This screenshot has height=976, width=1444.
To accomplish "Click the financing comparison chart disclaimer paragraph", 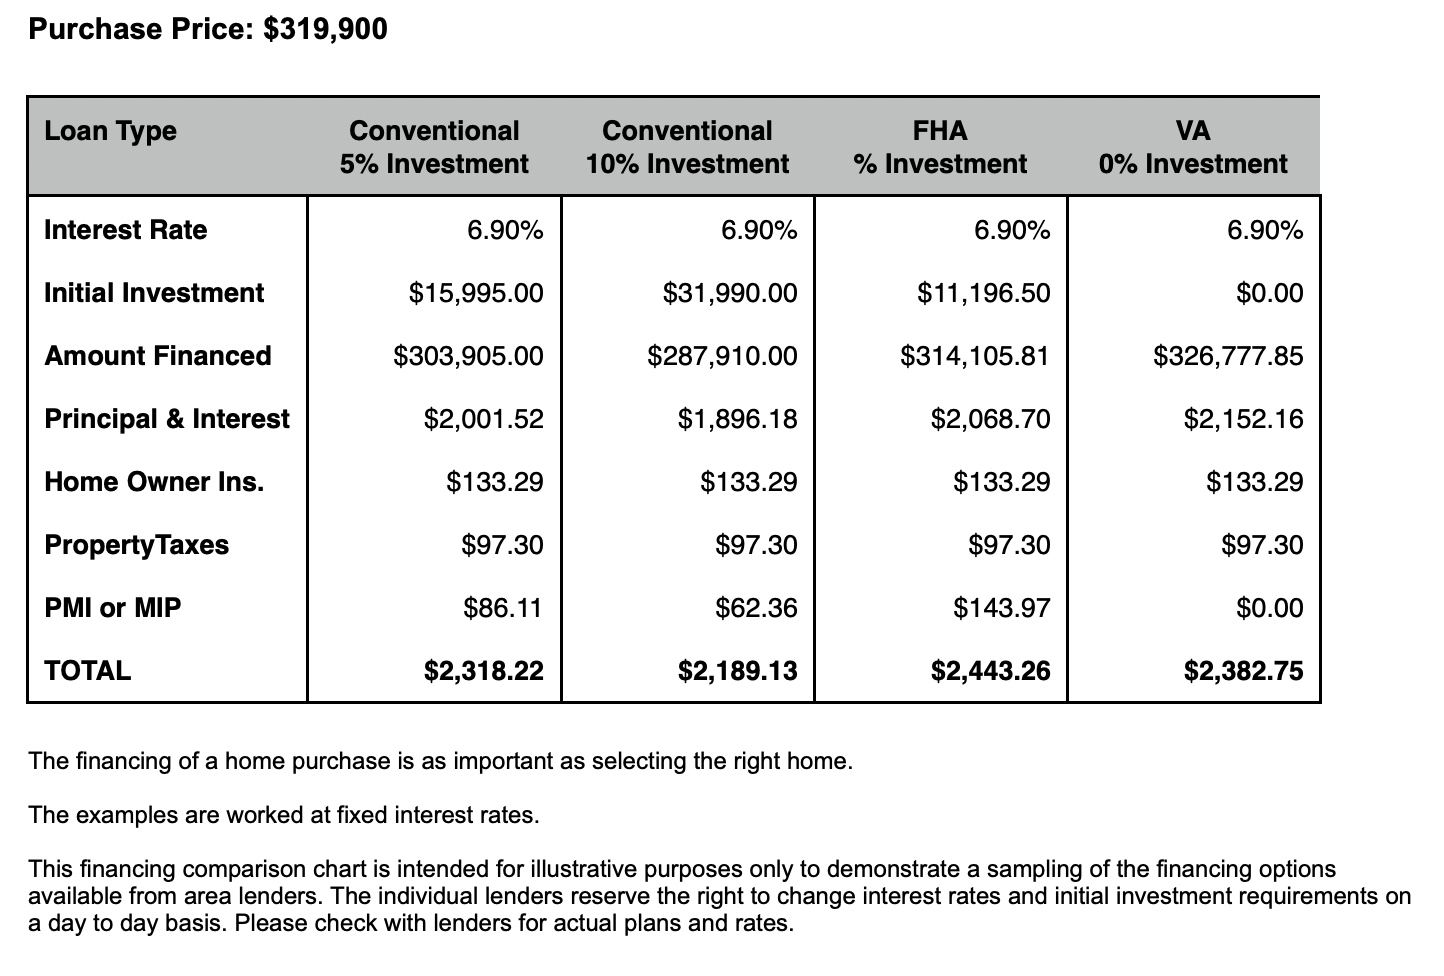I will pyautogui.click(x=720, y=896).
